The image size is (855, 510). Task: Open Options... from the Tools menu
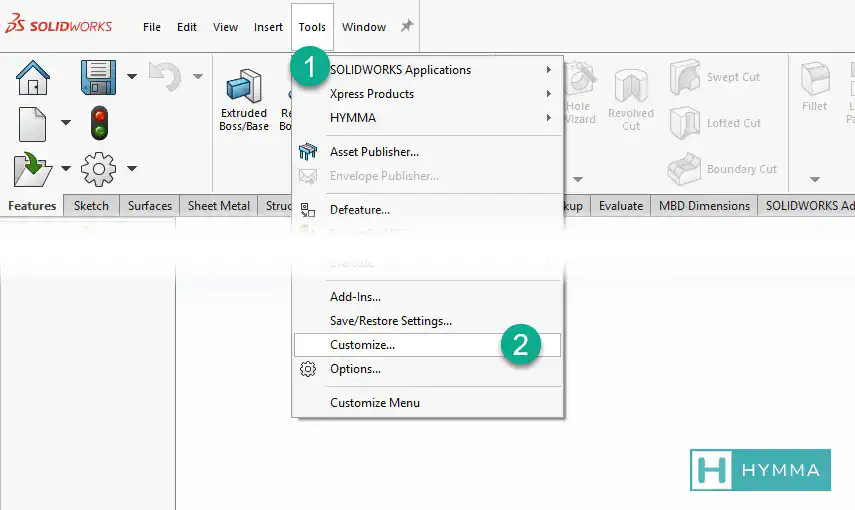pyautogui.click(x=355, y=369)
